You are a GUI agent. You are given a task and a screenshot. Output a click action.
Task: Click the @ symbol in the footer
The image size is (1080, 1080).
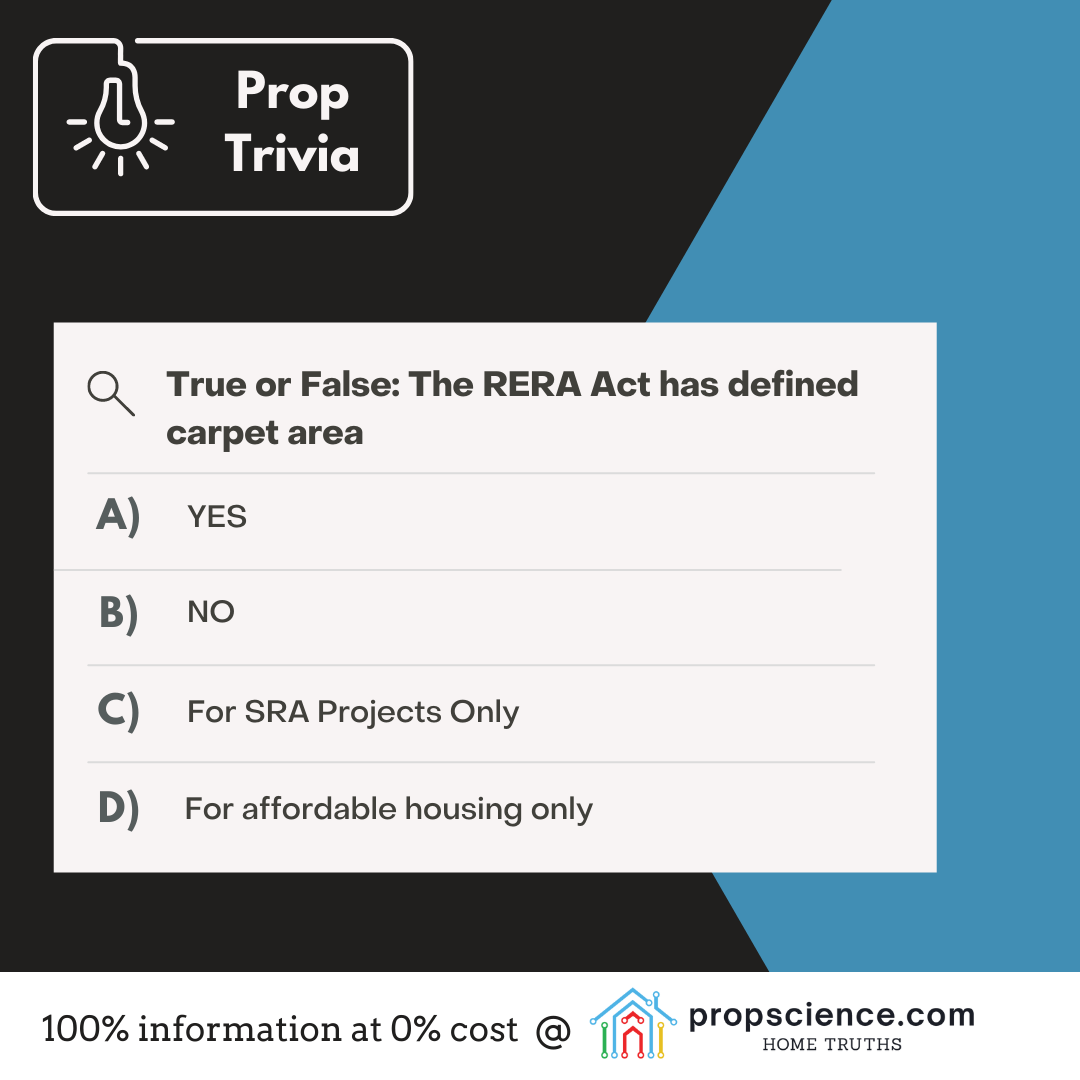pos(552,1030)
